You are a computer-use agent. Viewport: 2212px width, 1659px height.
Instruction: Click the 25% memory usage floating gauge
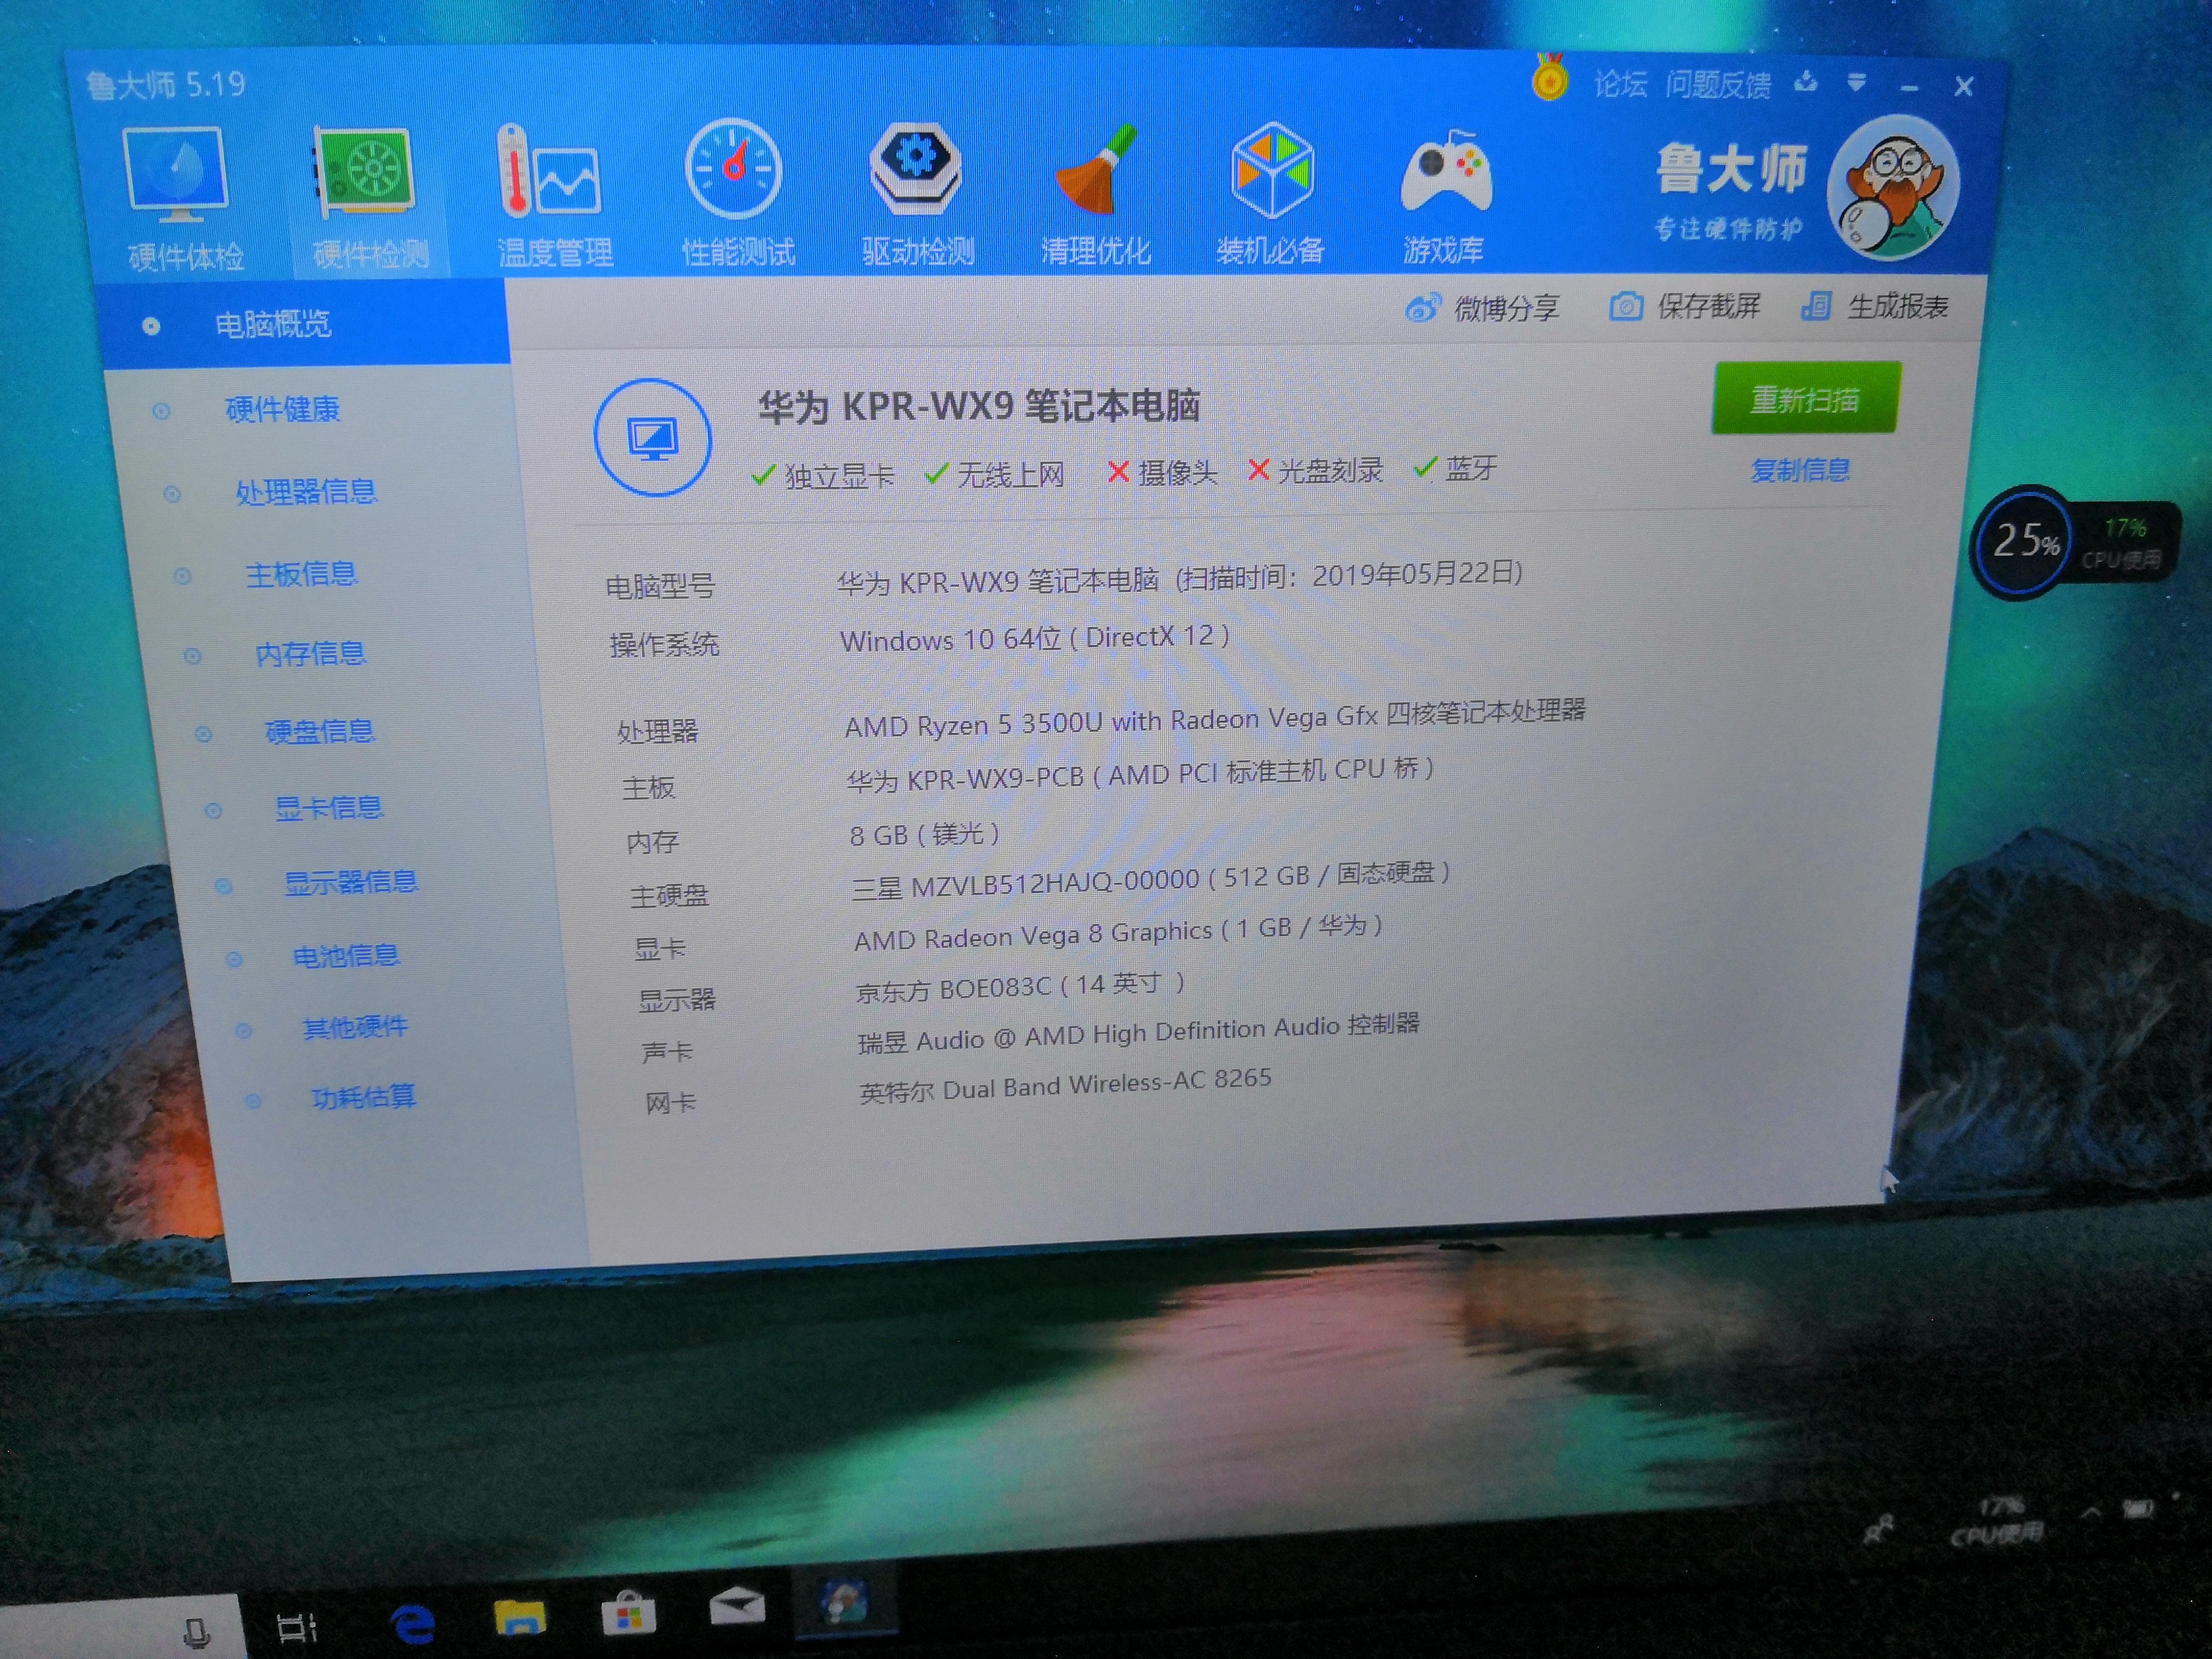coord(2025,543)
